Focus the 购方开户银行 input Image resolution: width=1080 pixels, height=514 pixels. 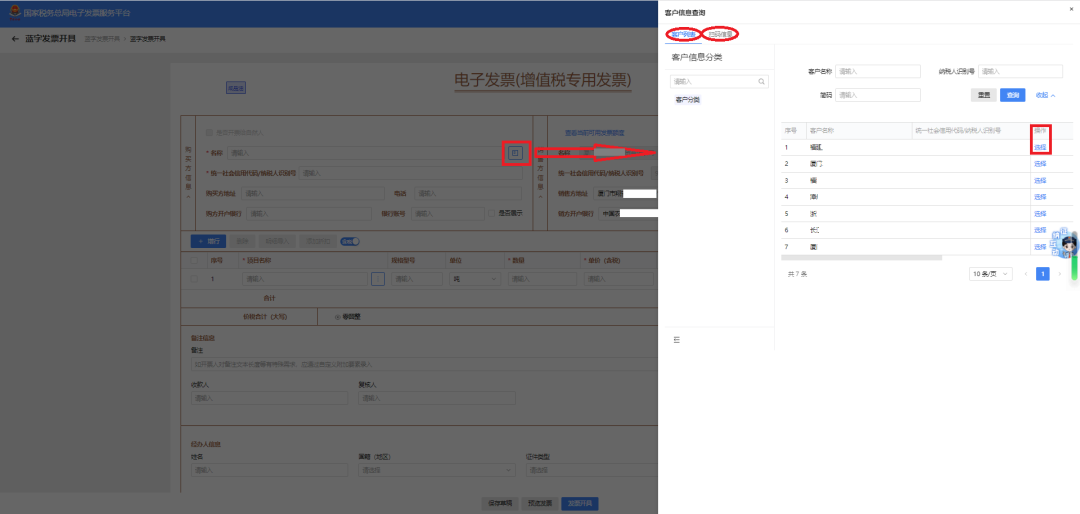click(309, 214)
